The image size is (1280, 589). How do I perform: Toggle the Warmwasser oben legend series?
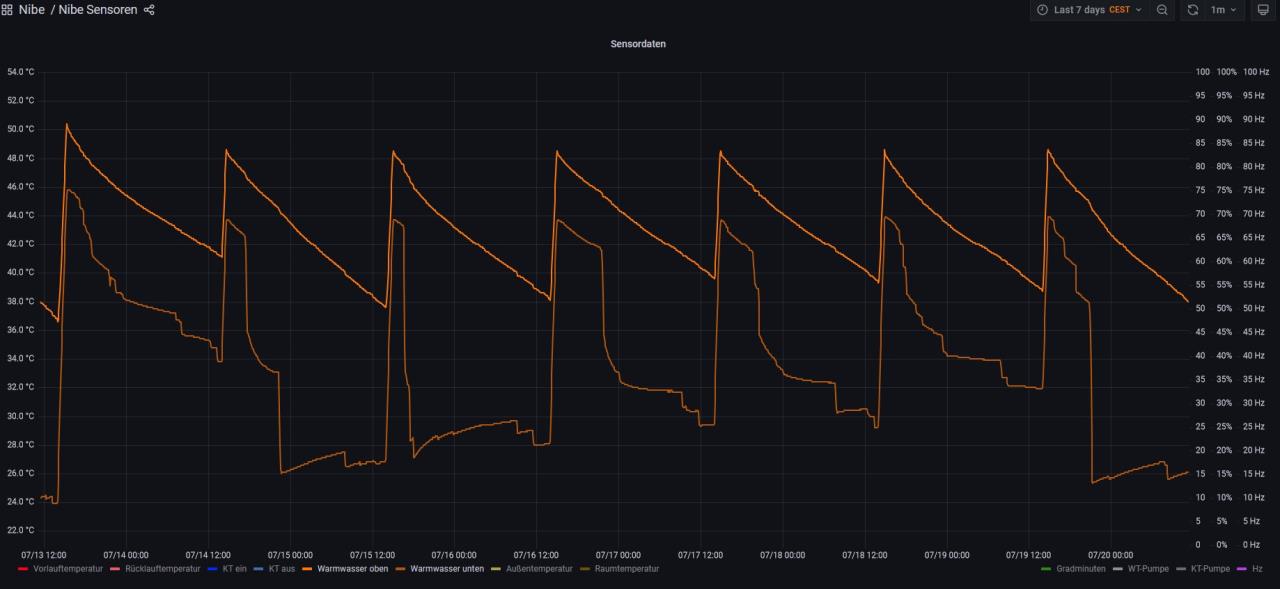pos(351,569)
